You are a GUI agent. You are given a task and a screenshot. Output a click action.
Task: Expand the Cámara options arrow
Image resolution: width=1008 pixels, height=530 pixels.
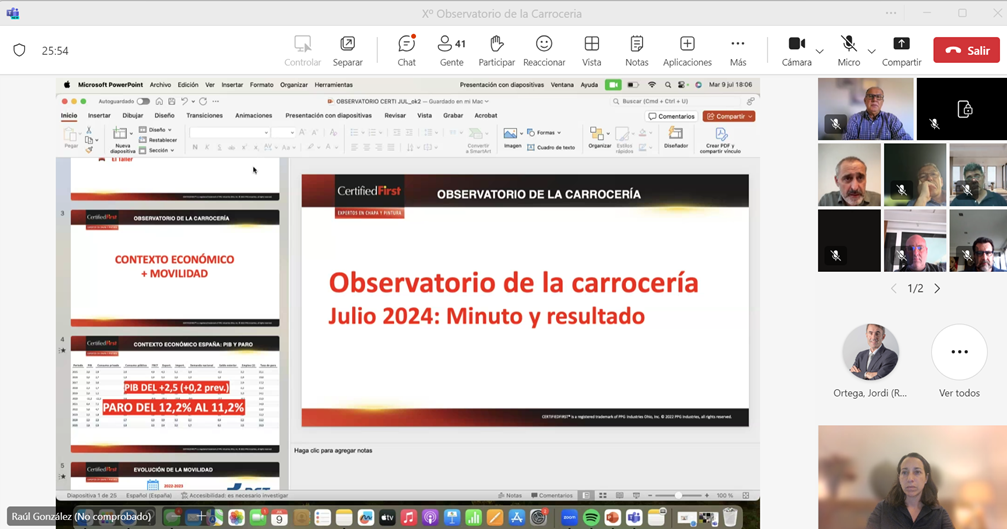[x=820, y=51]
